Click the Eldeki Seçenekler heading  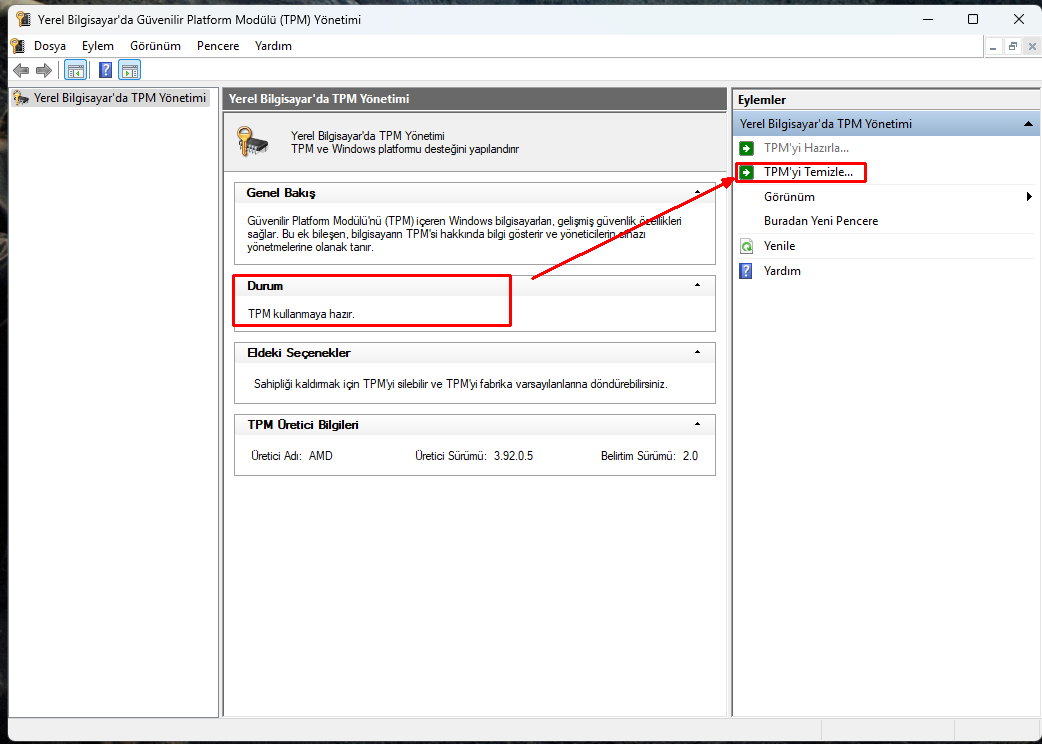tap(298, 353)
